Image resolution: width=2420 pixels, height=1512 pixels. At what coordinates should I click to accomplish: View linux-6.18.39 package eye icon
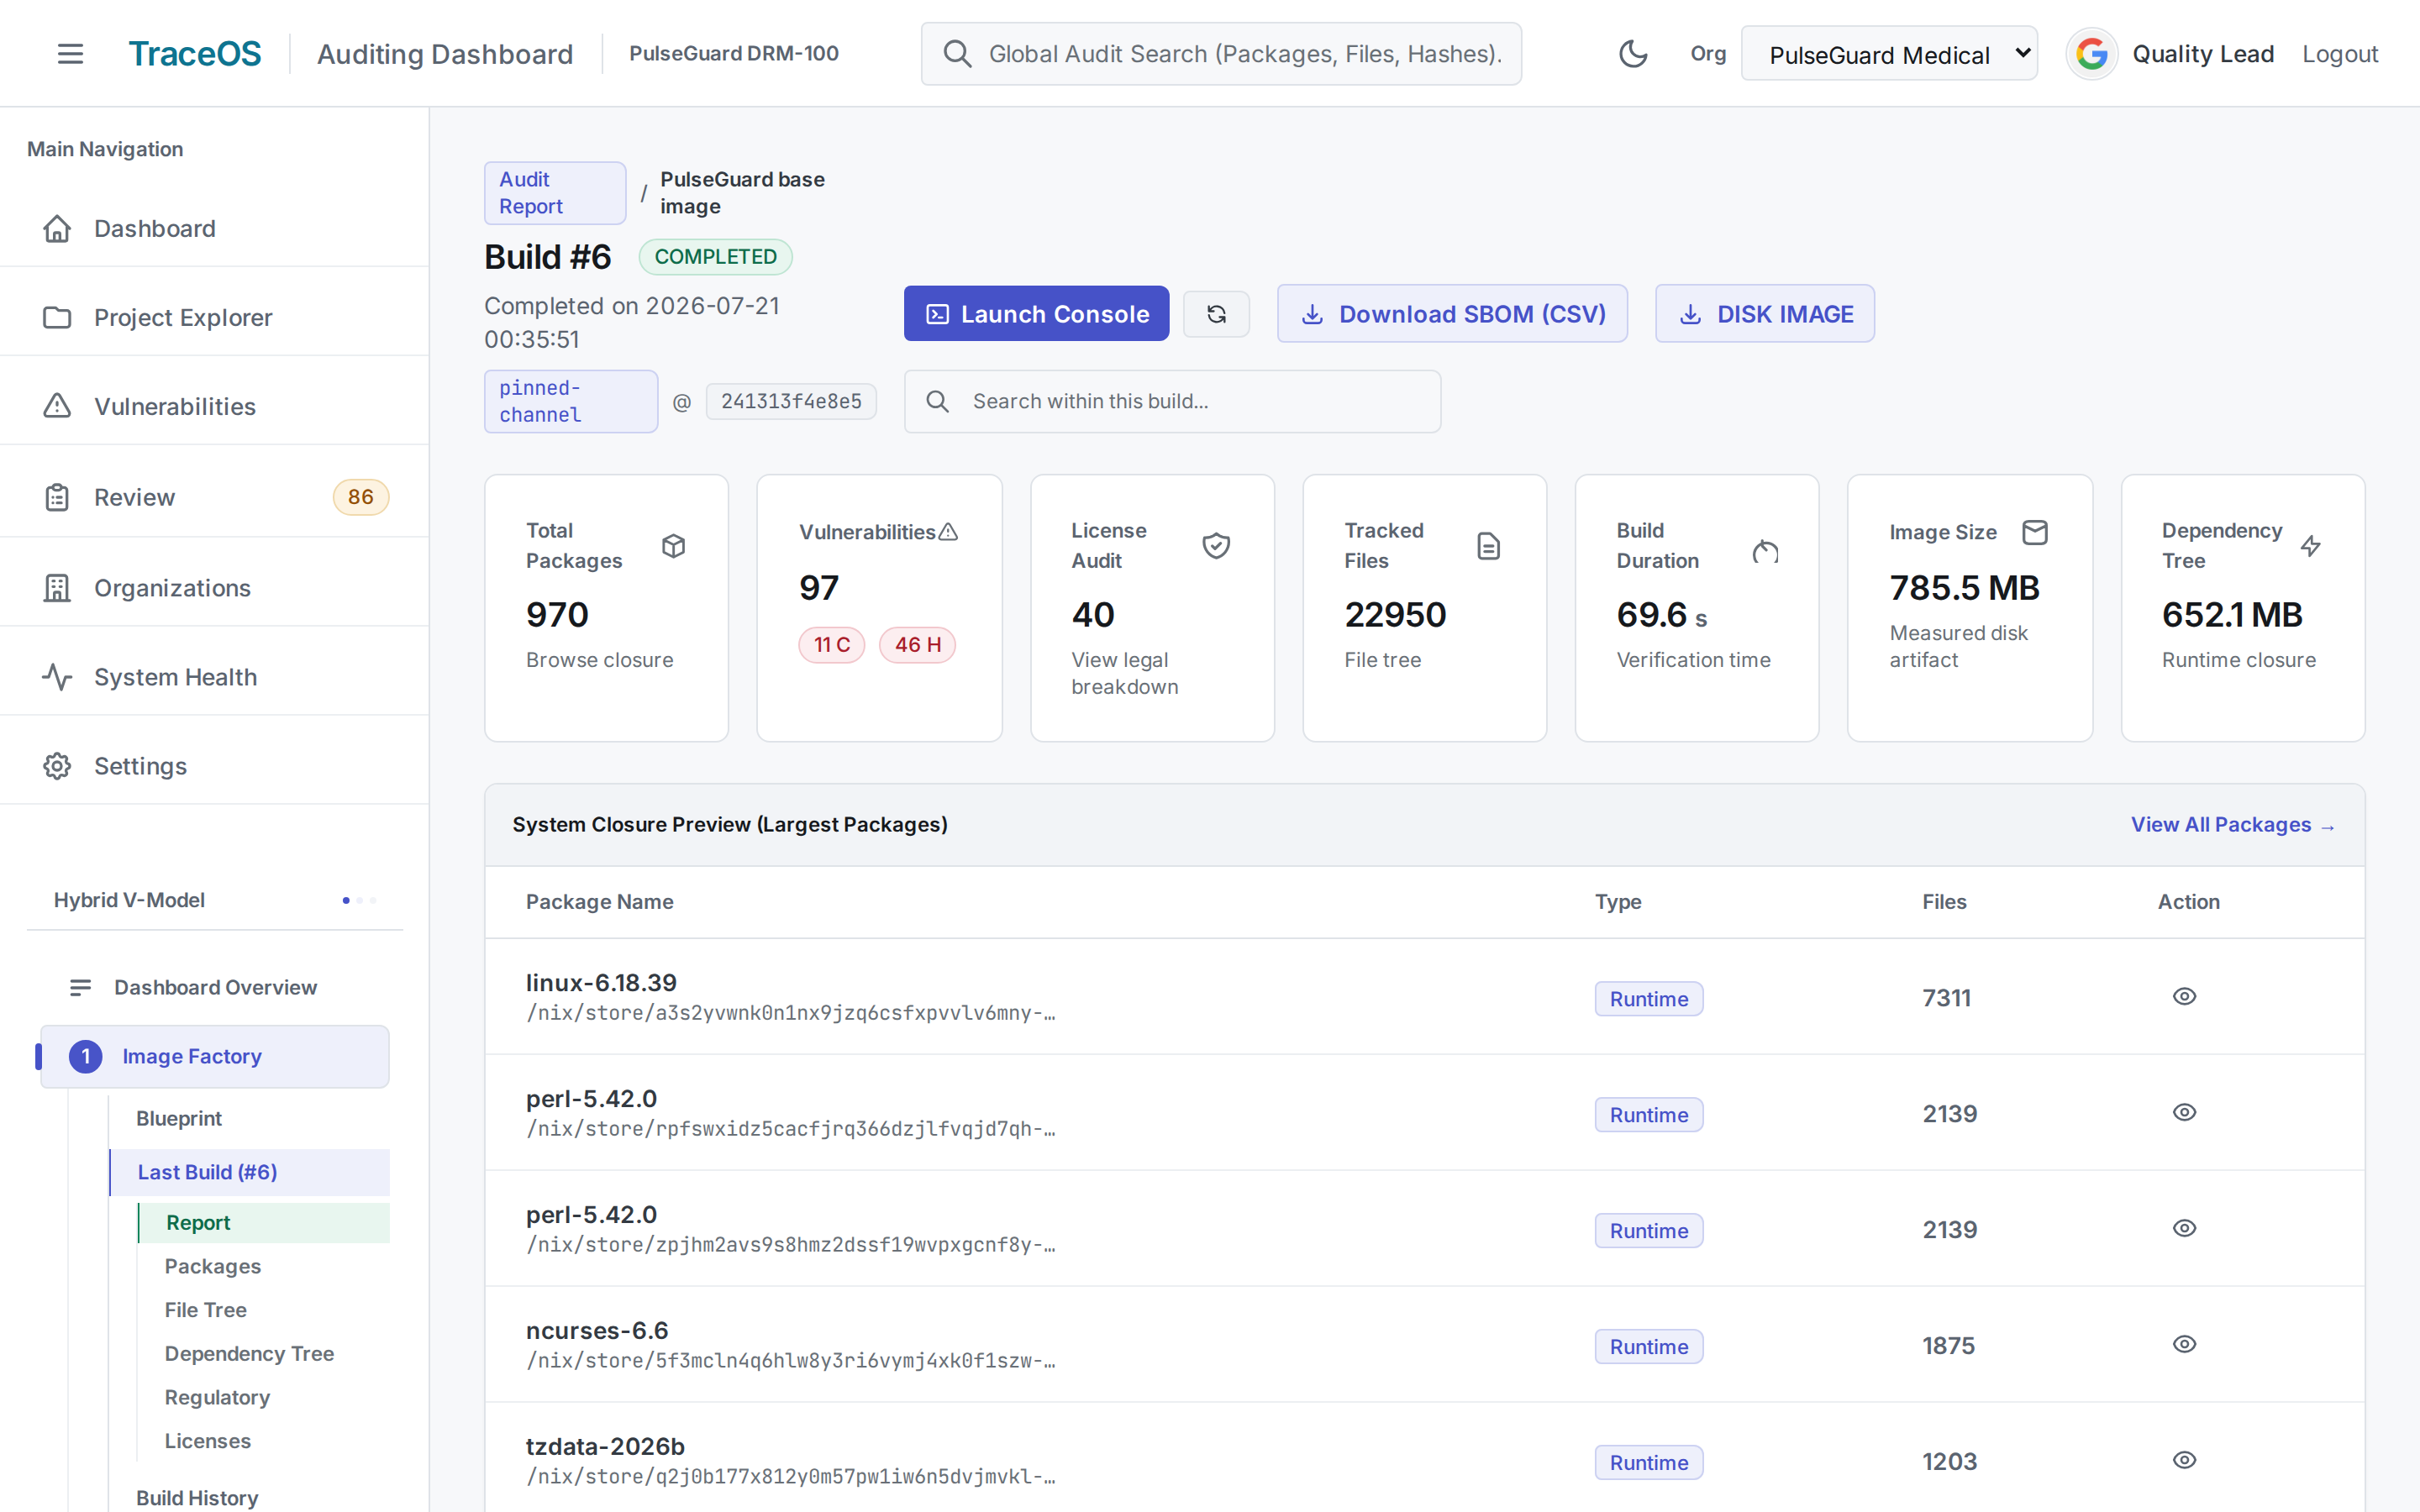coord(2184,996)
